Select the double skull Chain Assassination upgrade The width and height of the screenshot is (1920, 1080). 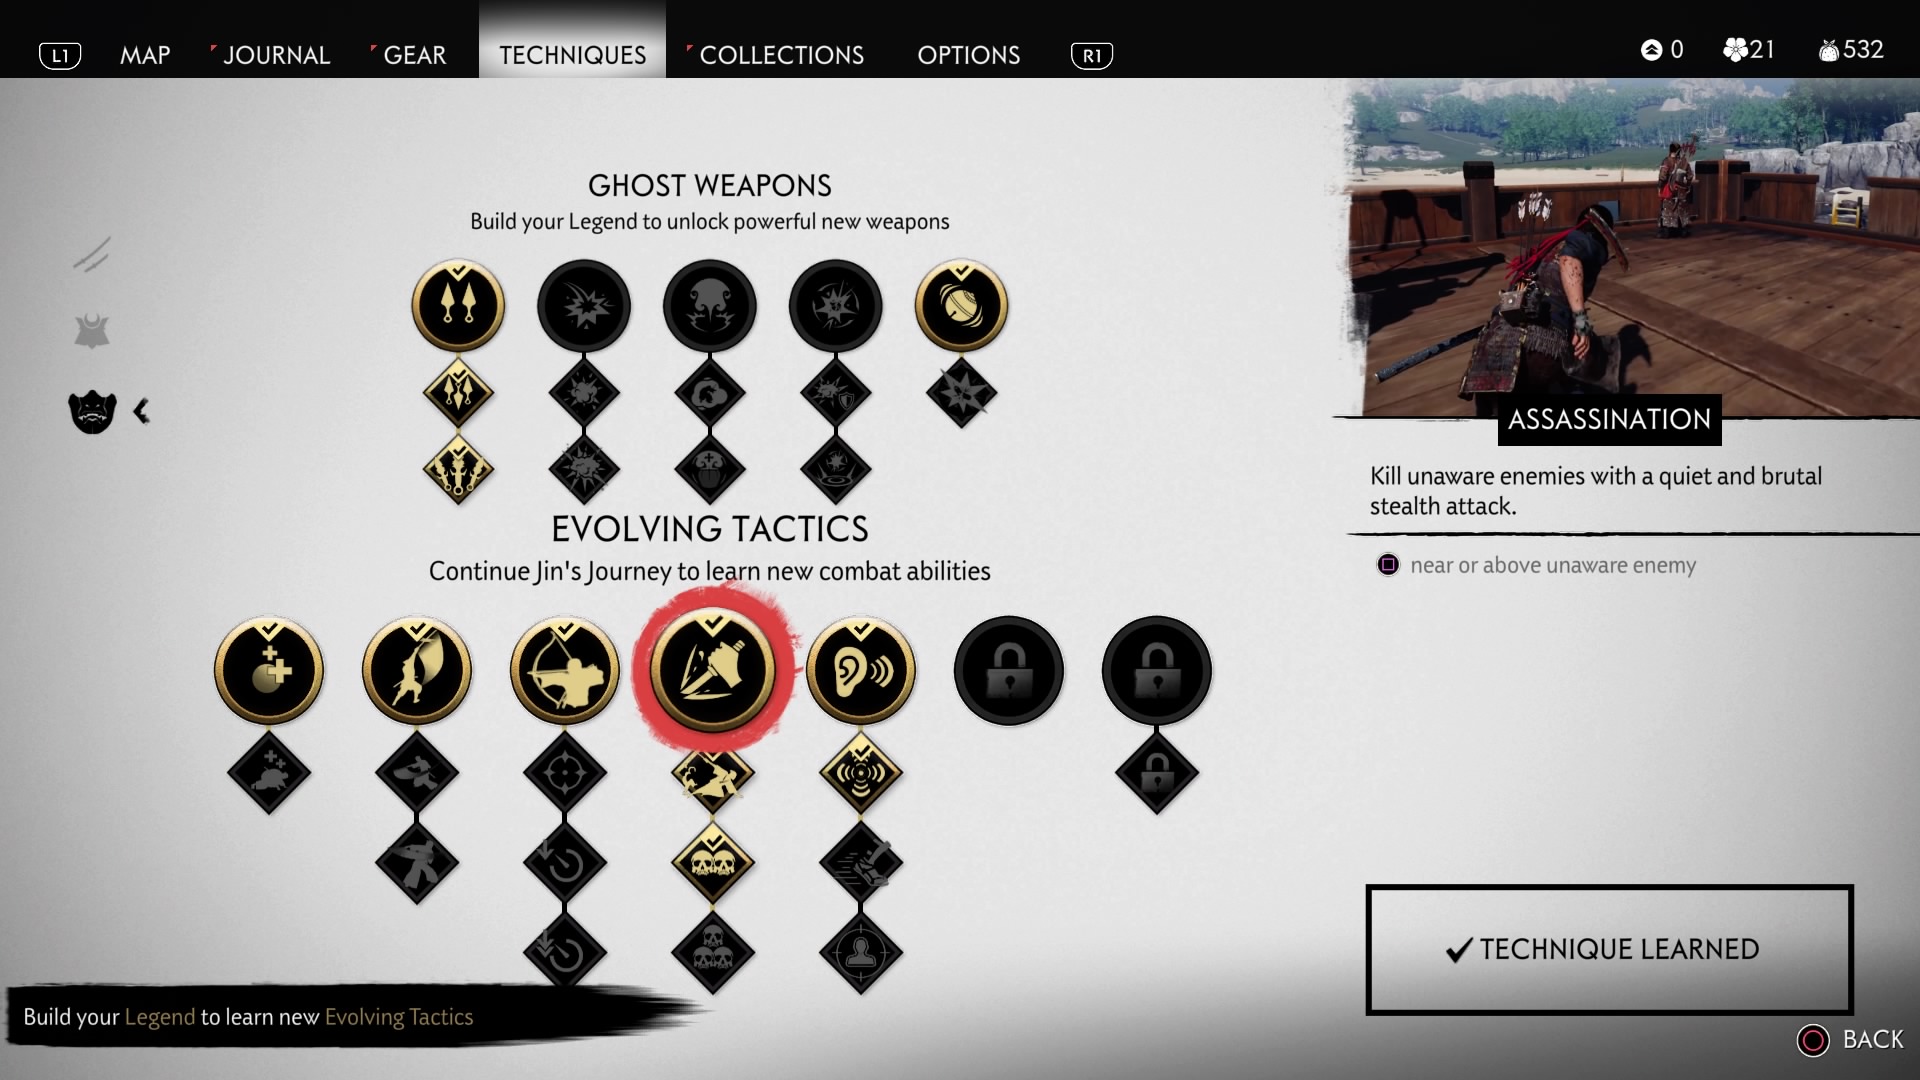tap(712, 862)
